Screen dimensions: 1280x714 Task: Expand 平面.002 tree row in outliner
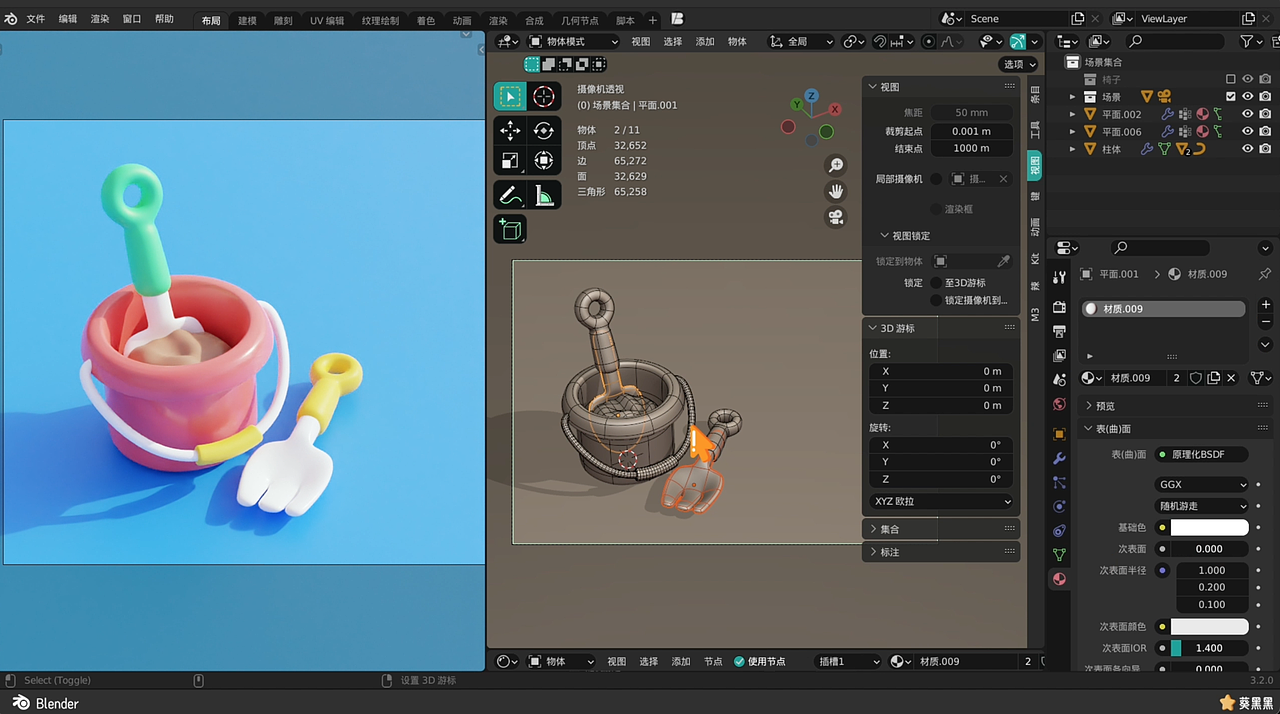pyautogui.click(x=1073, y=114)
